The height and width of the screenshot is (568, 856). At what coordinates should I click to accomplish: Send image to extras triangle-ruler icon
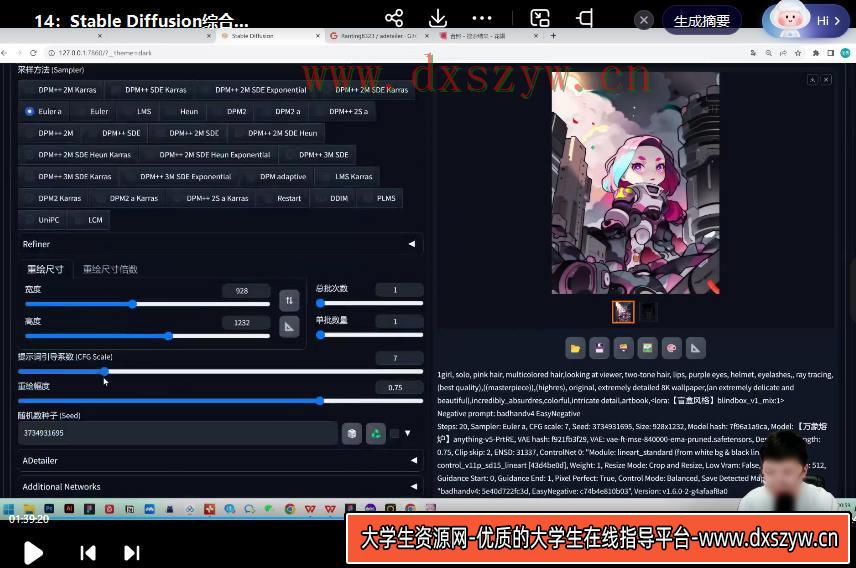click(696, 348)
